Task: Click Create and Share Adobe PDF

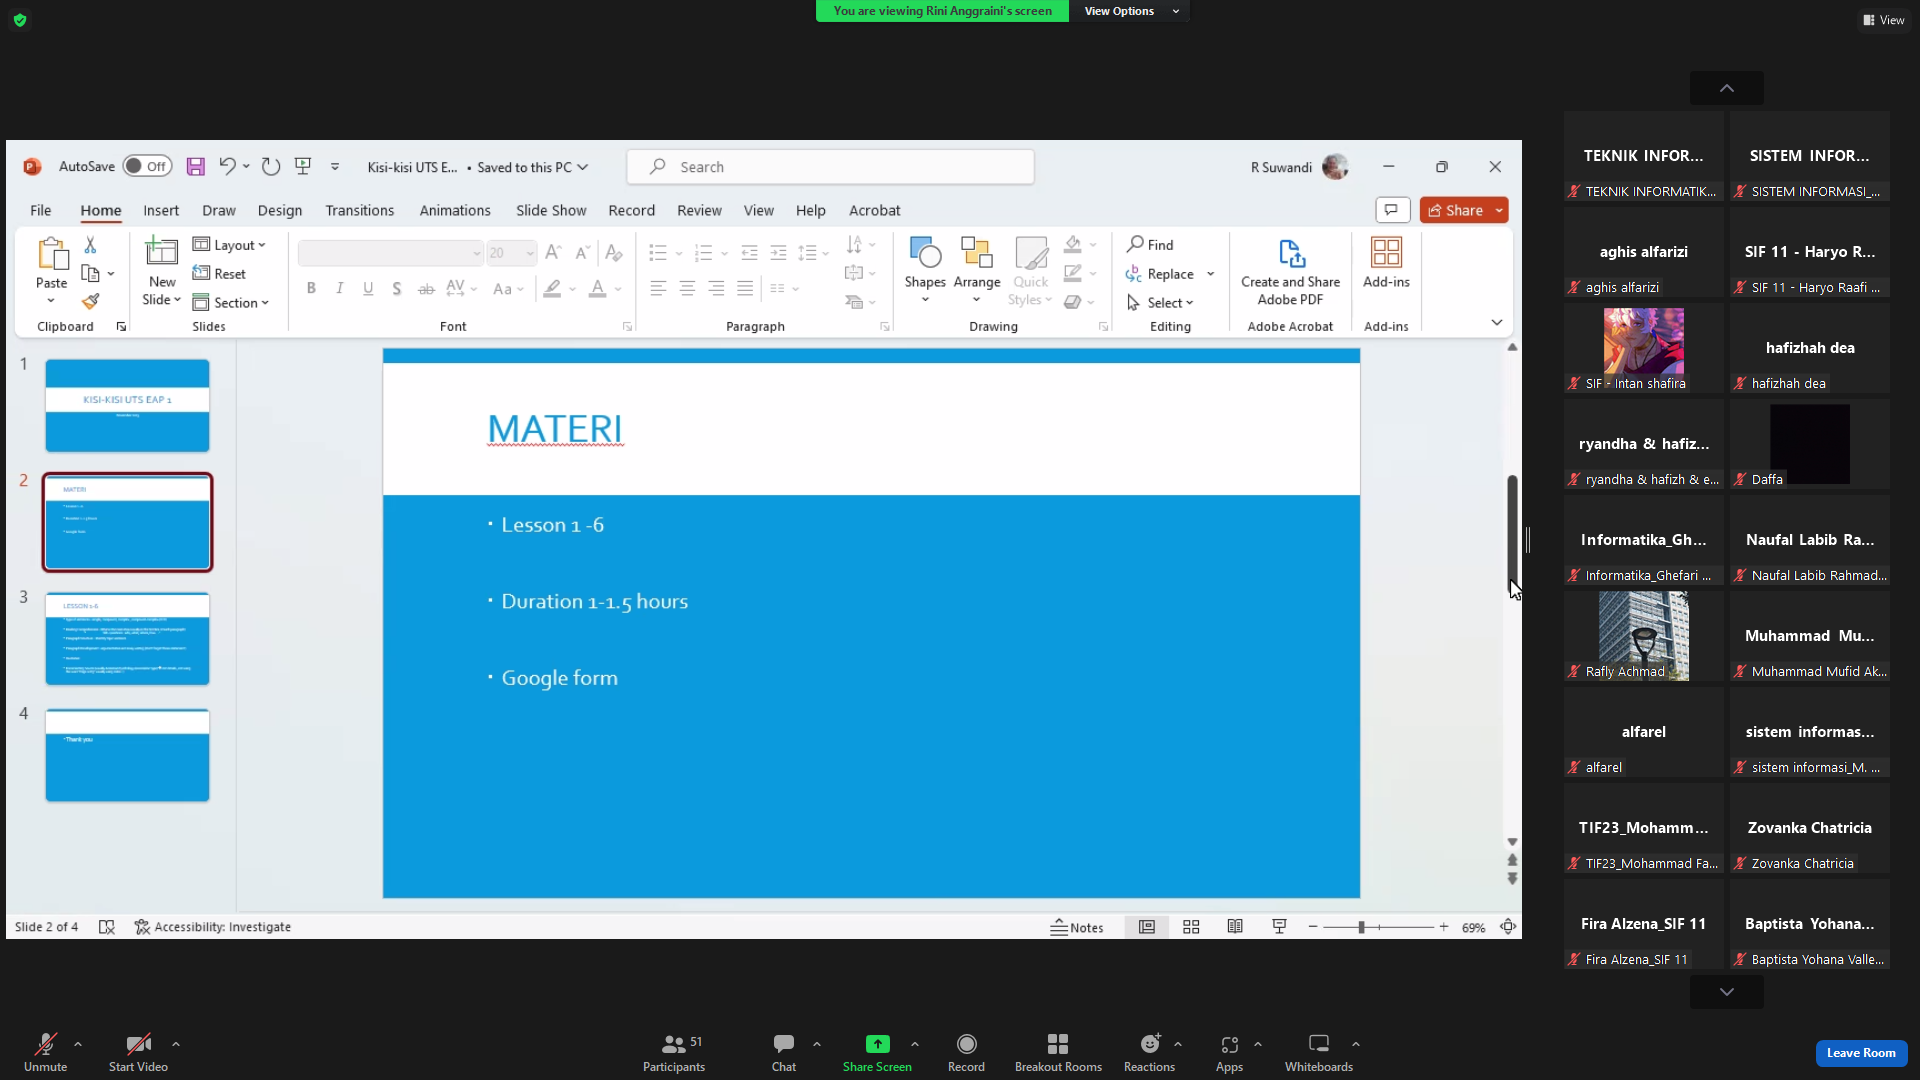Action: 1290,272
